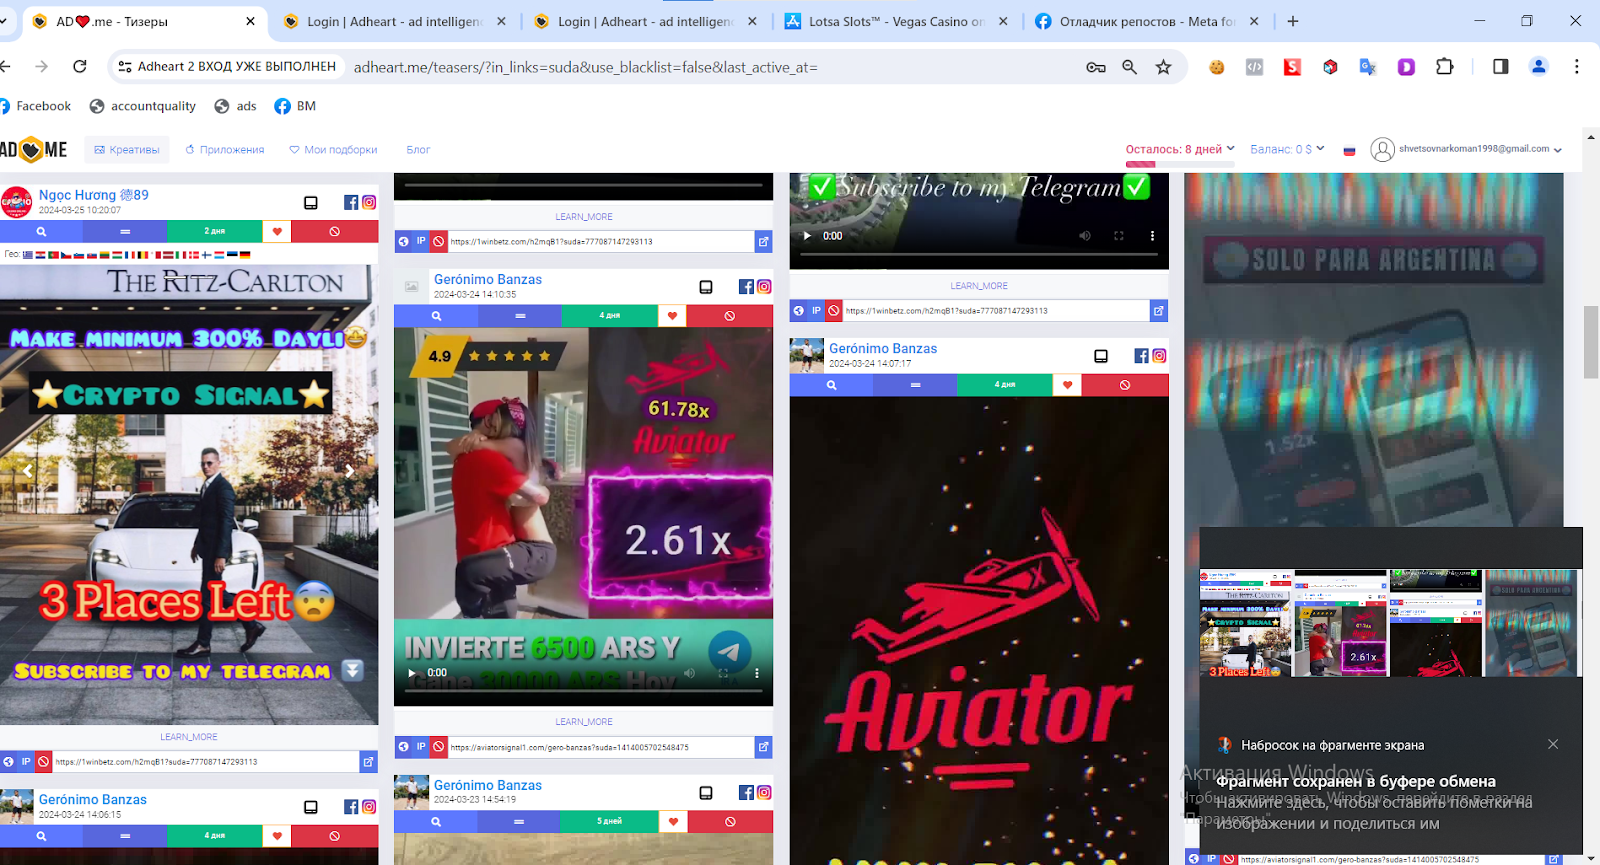Click Facebook icon on the 14:10:35 Gerónimo card

[x=746, y=287]
